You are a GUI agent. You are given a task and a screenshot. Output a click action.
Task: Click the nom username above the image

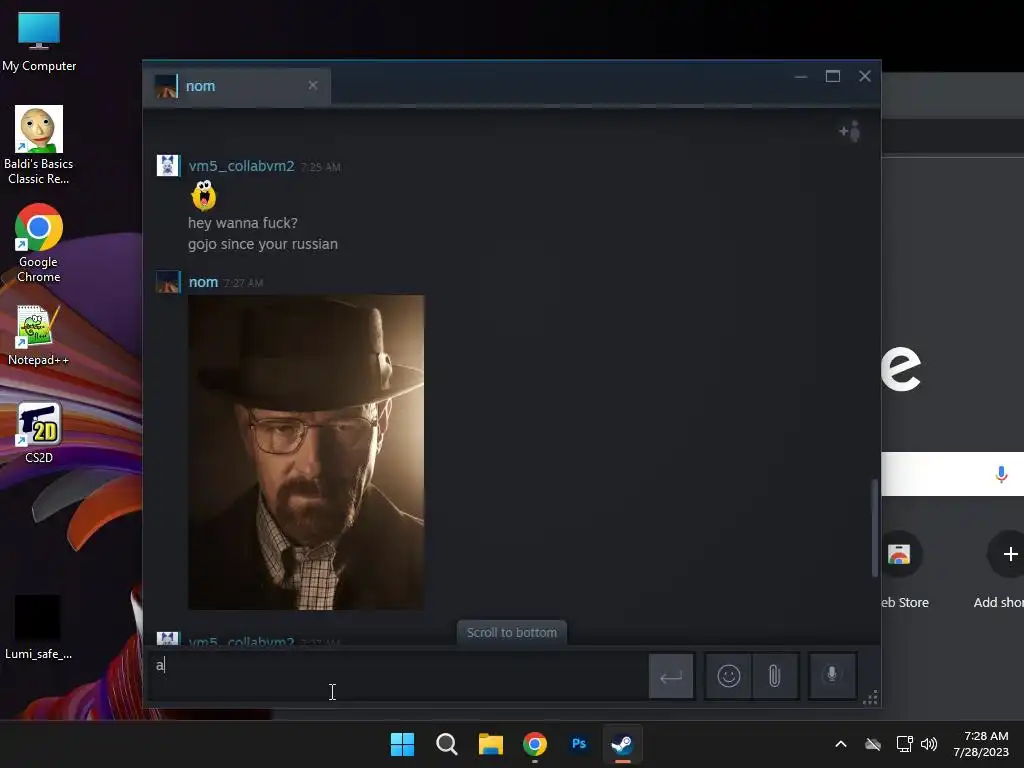click(x=203, y=282)
